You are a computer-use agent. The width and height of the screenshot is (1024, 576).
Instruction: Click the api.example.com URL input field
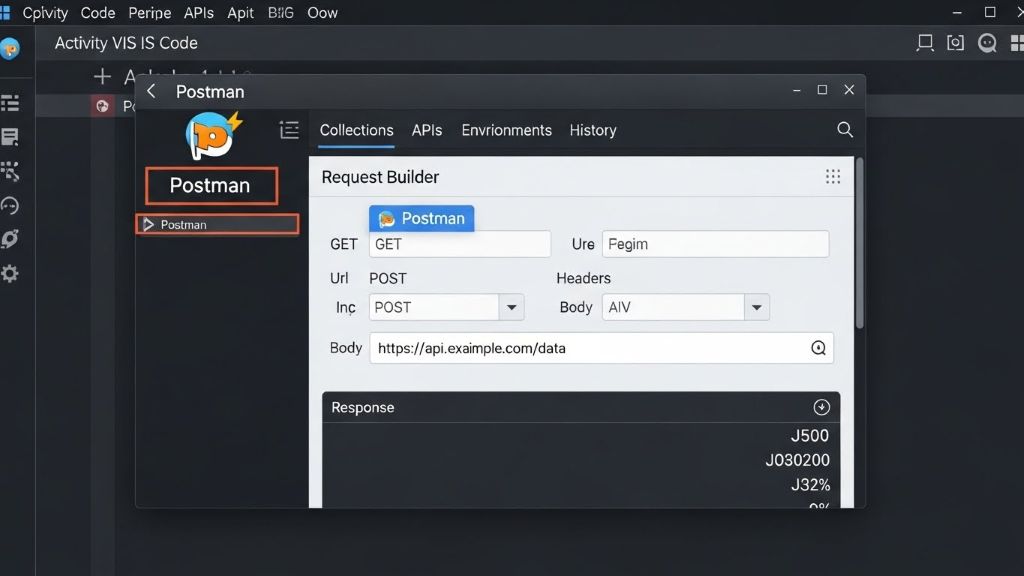click(x=588, y=348)
